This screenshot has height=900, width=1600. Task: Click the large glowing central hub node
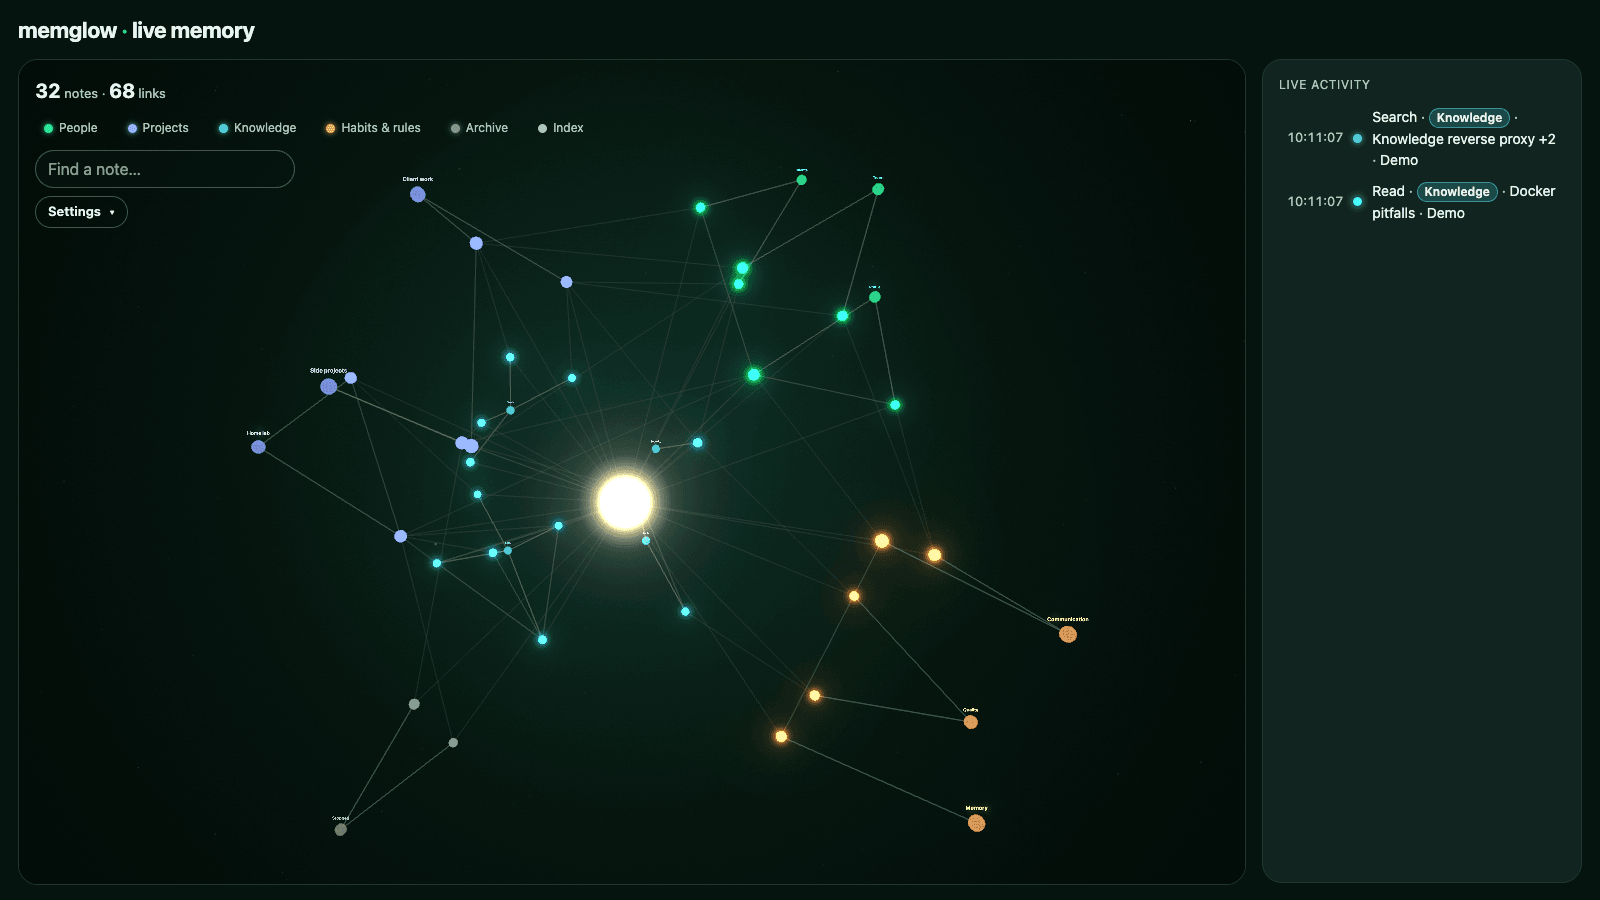[625, 502]
